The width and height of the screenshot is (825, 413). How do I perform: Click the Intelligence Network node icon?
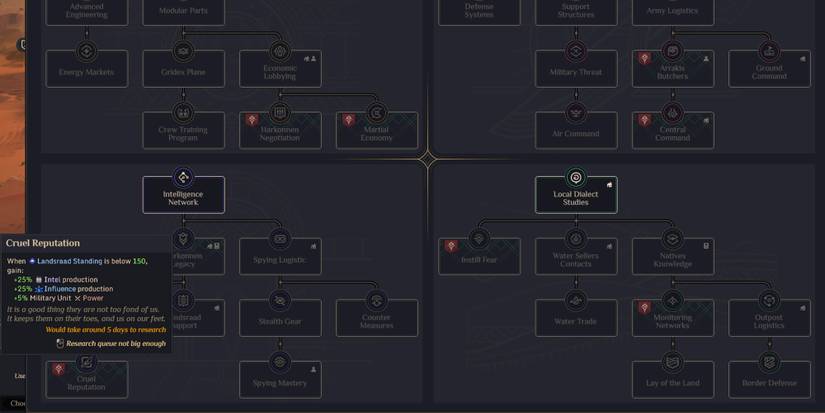point(183,177)
